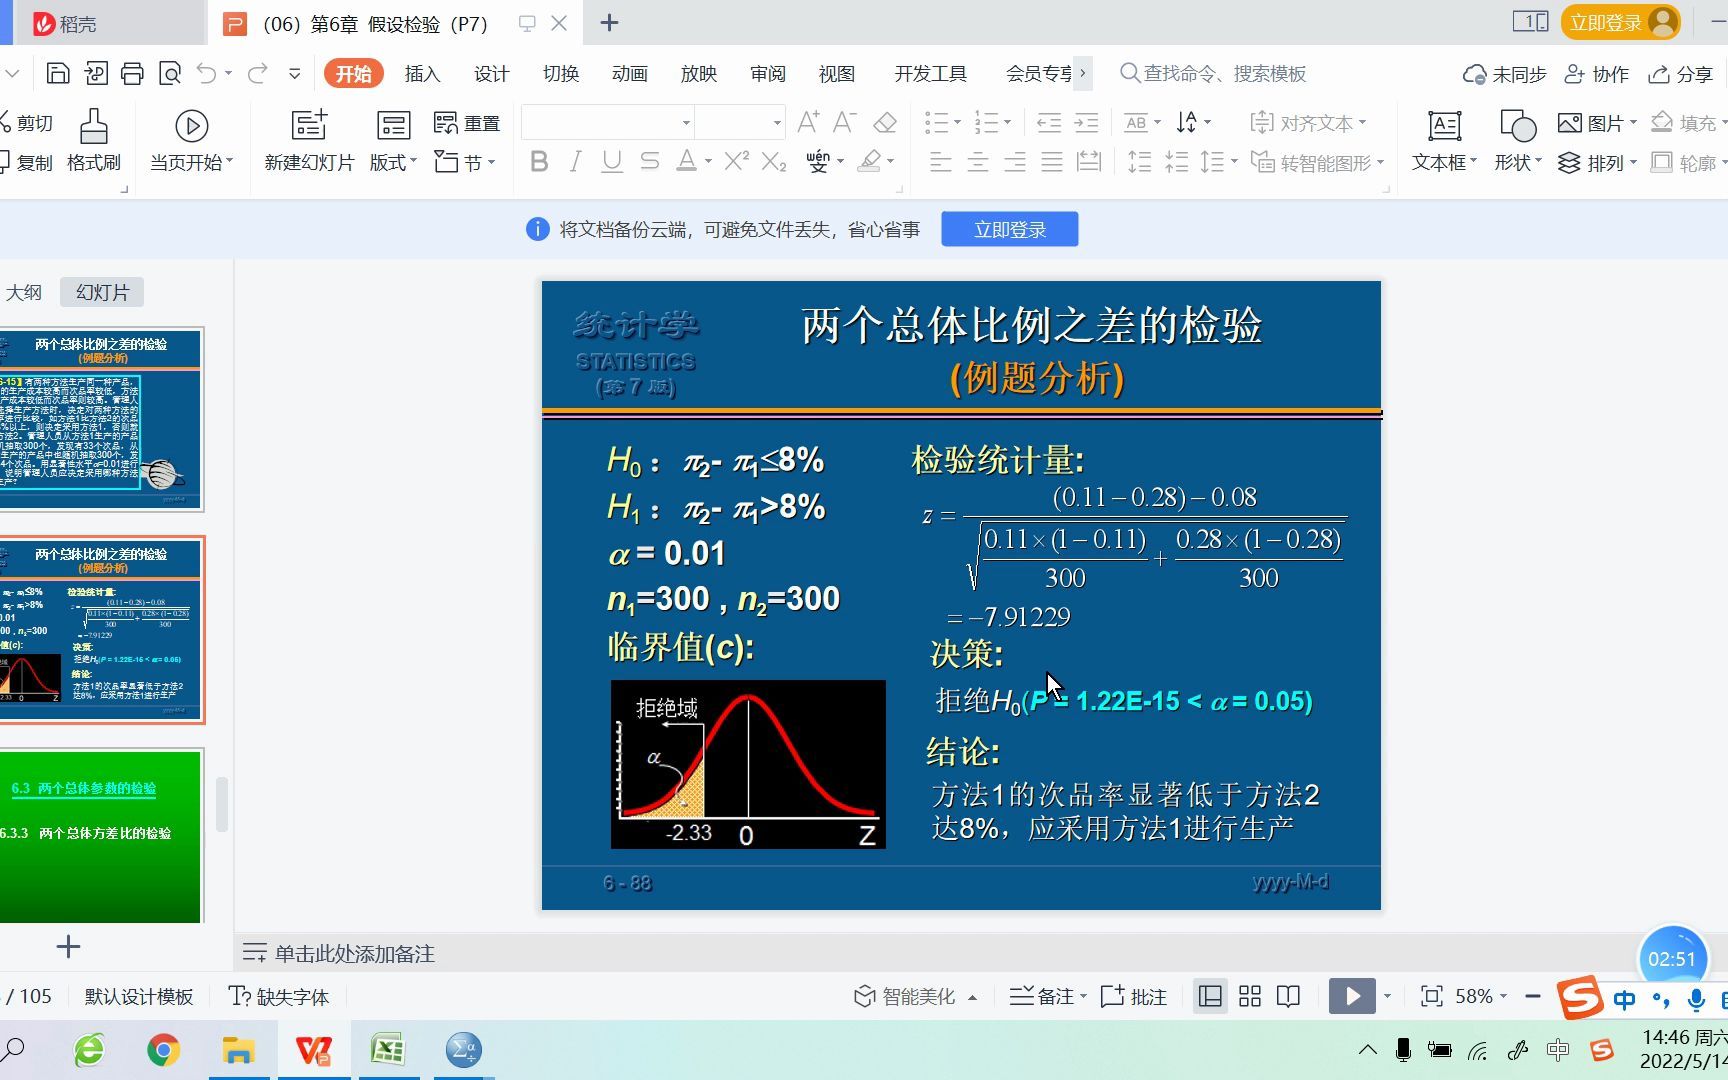The width and height of the screenshot is (1728, 1080).
Task: Add a comment using the 批注 icon
Action: click(x=1133, y=996)
